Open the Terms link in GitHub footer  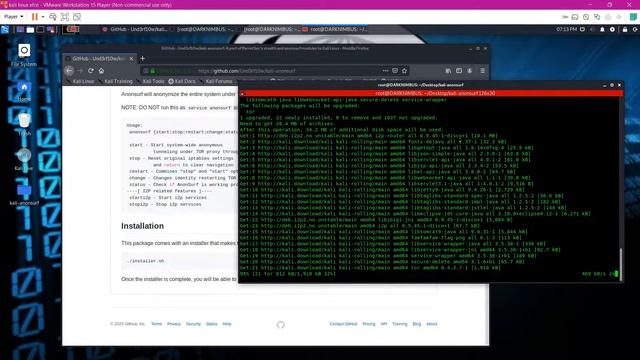156,324
